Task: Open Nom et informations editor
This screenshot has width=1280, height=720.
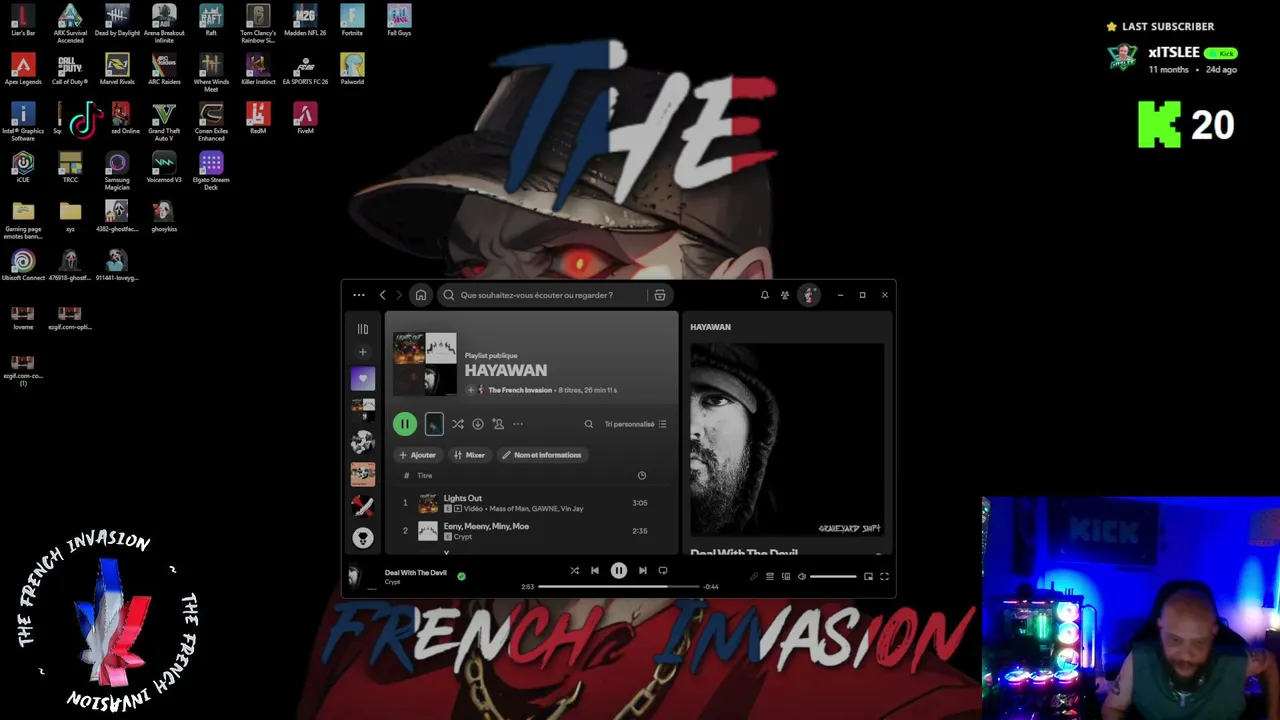Action: tap(542, 455)
